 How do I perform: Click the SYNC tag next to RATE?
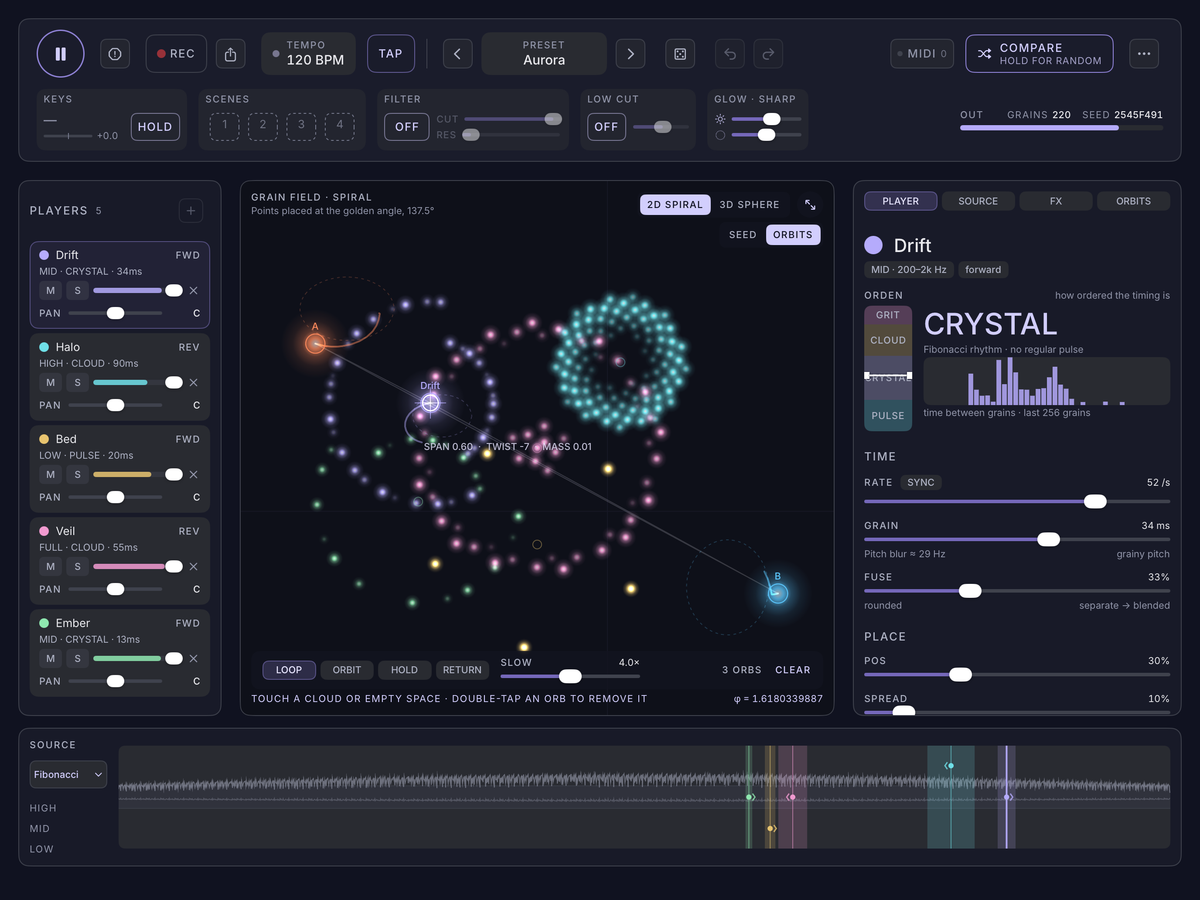(921, 483)
